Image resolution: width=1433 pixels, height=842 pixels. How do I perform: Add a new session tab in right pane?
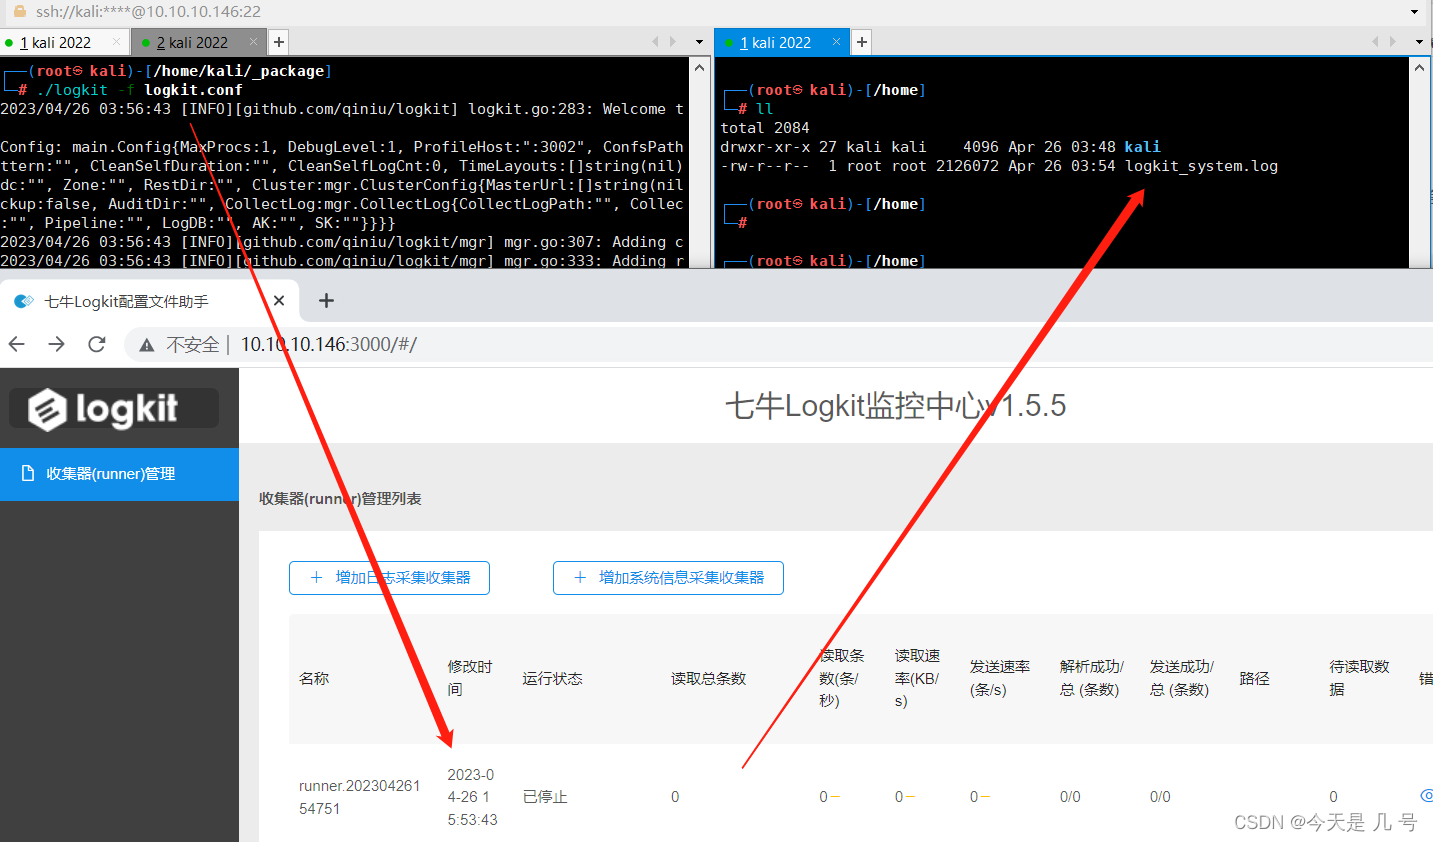(x=861, y=42)
